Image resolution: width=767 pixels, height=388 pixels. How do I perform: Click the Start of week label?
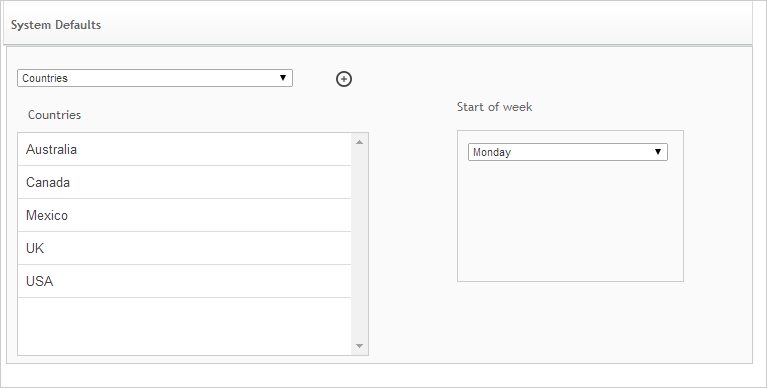pyautogui.click(x=494, y=107)
